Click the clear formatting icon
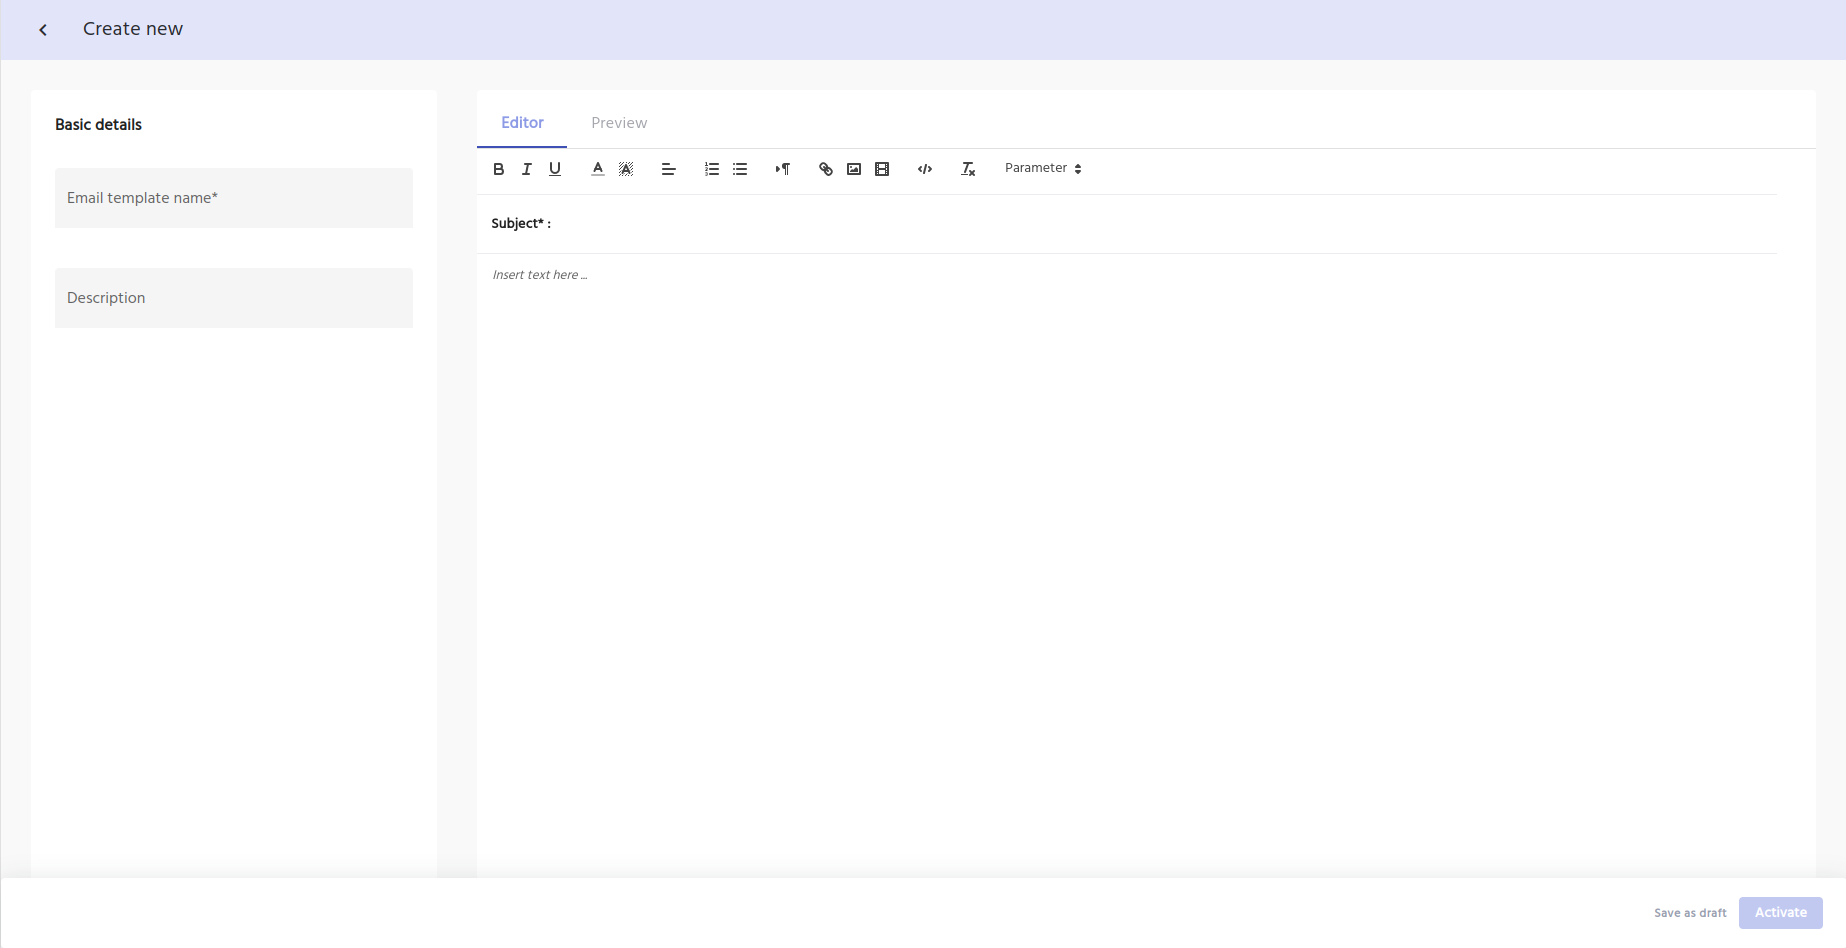The width and height of the screenshot is (1846, 948). pyautogui.click(x=968, y=169)
